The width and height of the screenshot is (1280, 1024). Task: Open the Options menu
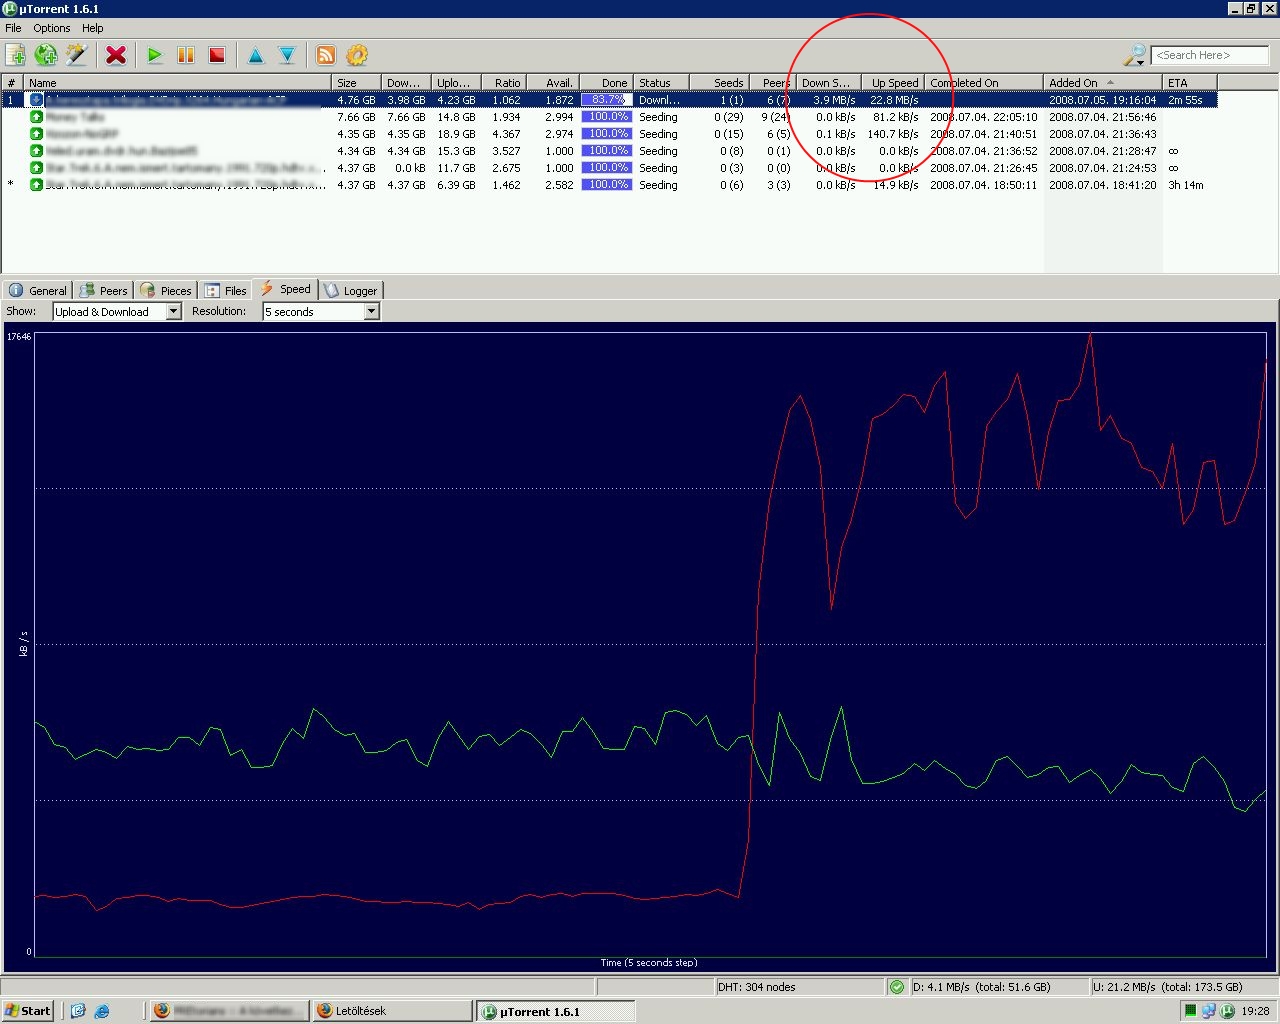(x=52, y=28)
